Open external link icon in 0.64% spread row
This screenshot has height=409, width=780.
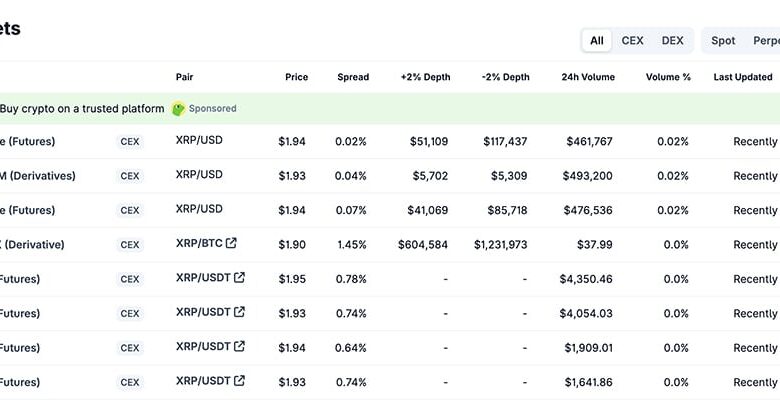[x=239, y=346]
